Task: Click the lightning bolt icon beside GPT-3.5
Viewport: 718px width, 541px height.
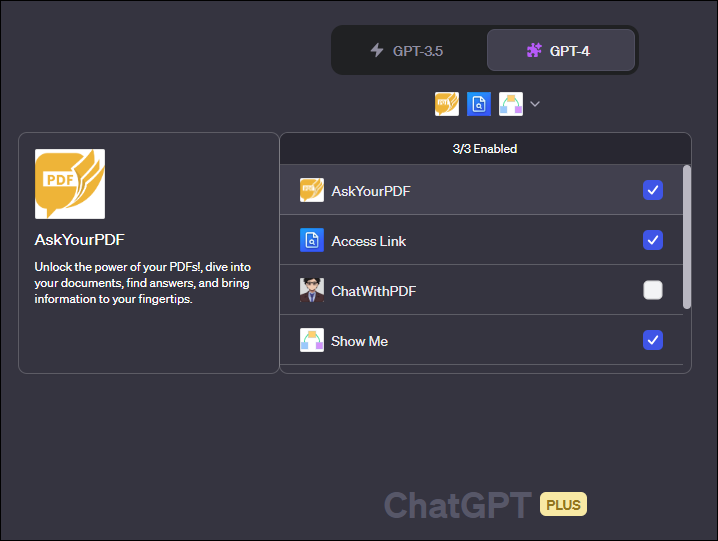Action: click(x=377, y=50)
